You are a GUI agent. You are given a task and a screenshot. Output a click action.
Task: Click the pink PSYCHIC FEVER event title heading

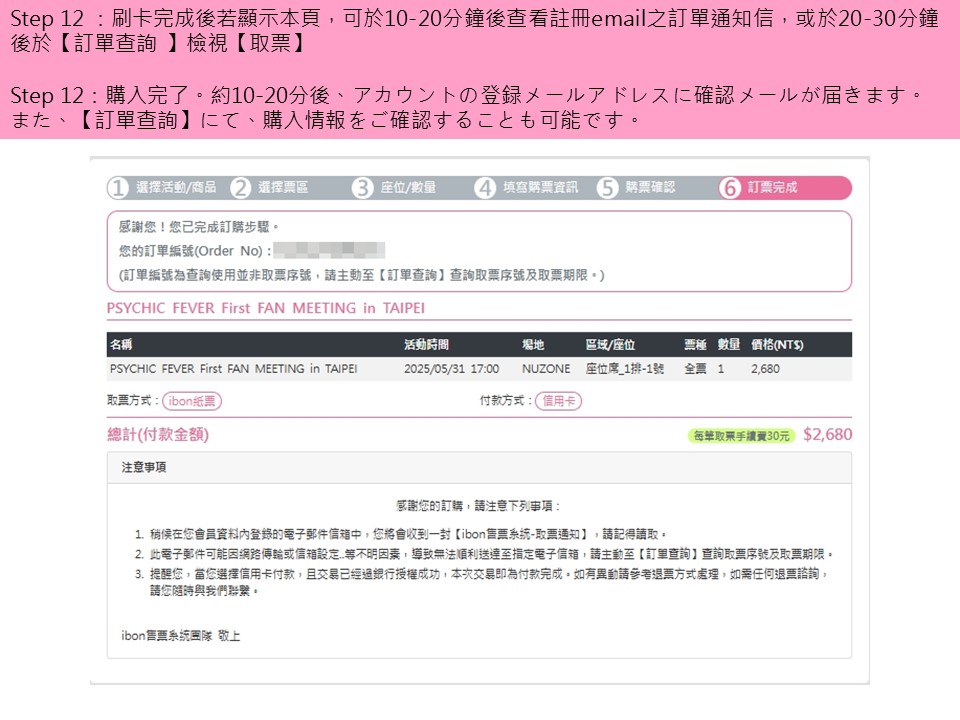266,308
